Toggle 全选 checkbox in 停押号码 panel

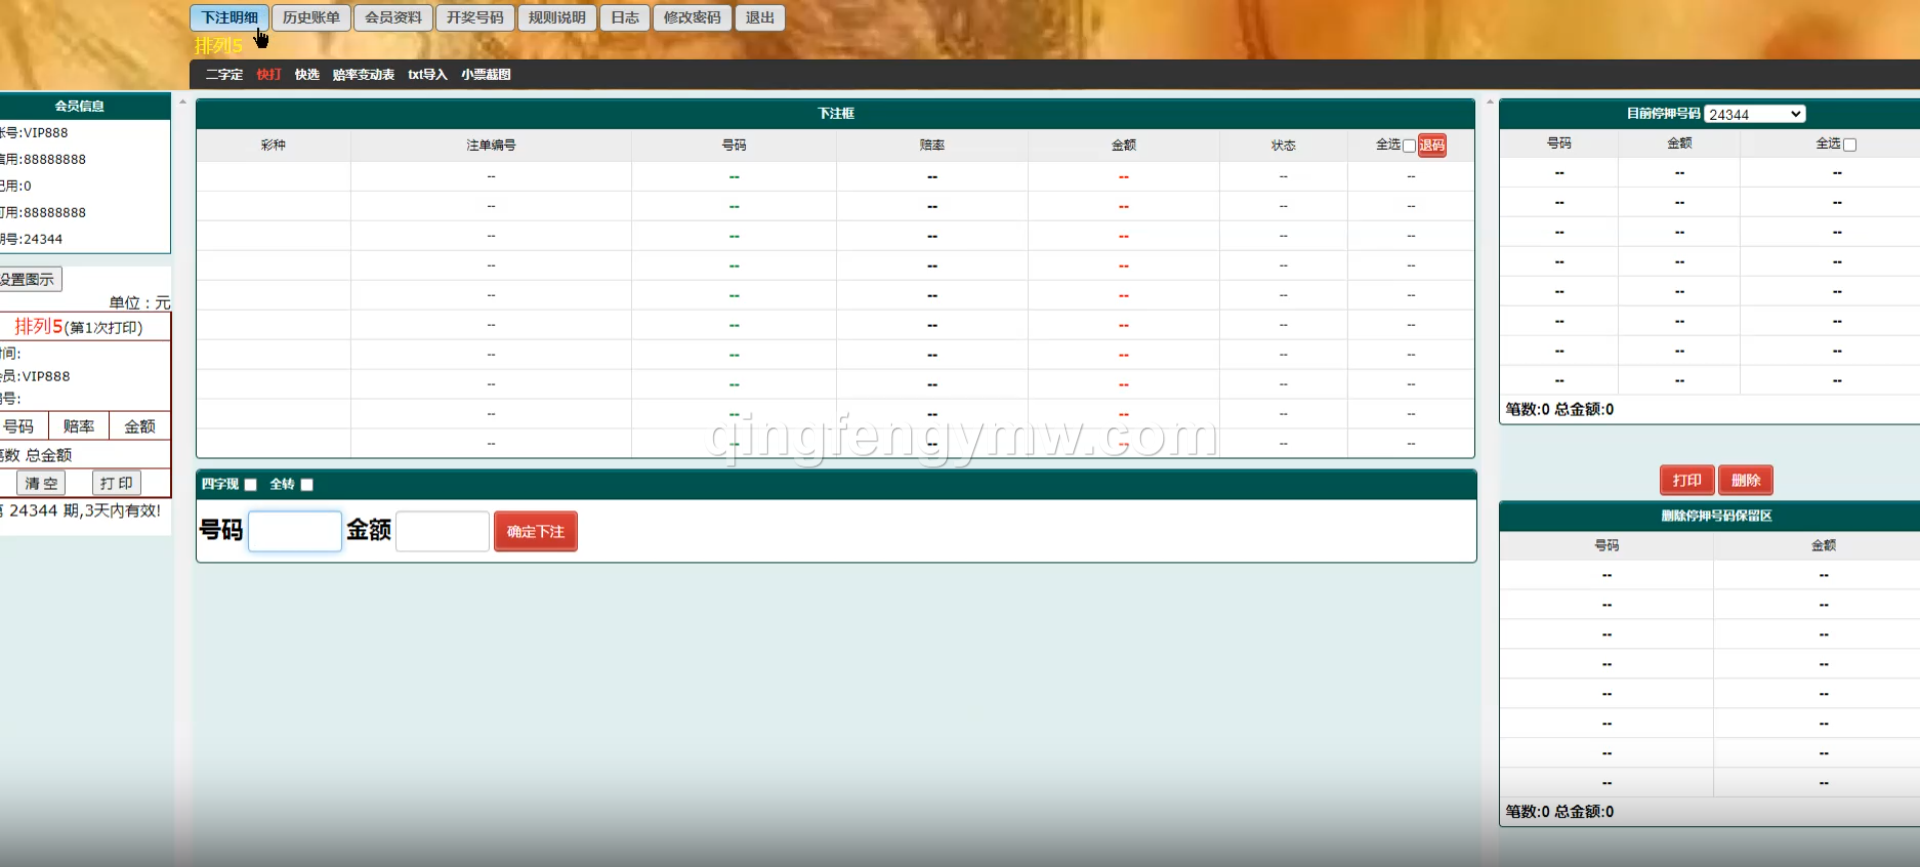click(1850, 145)
